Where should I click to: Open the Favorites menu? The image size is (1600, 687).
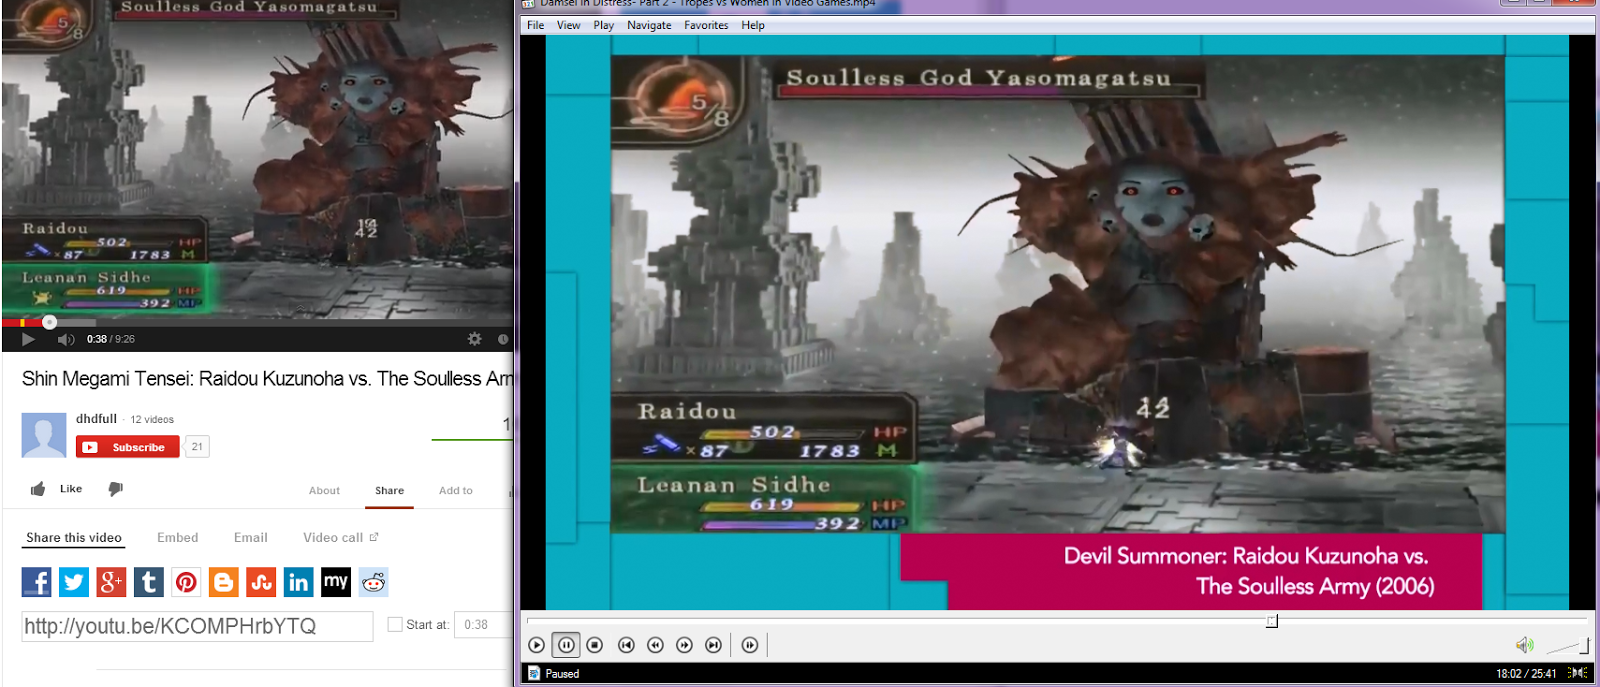click(x=706, y=25)
